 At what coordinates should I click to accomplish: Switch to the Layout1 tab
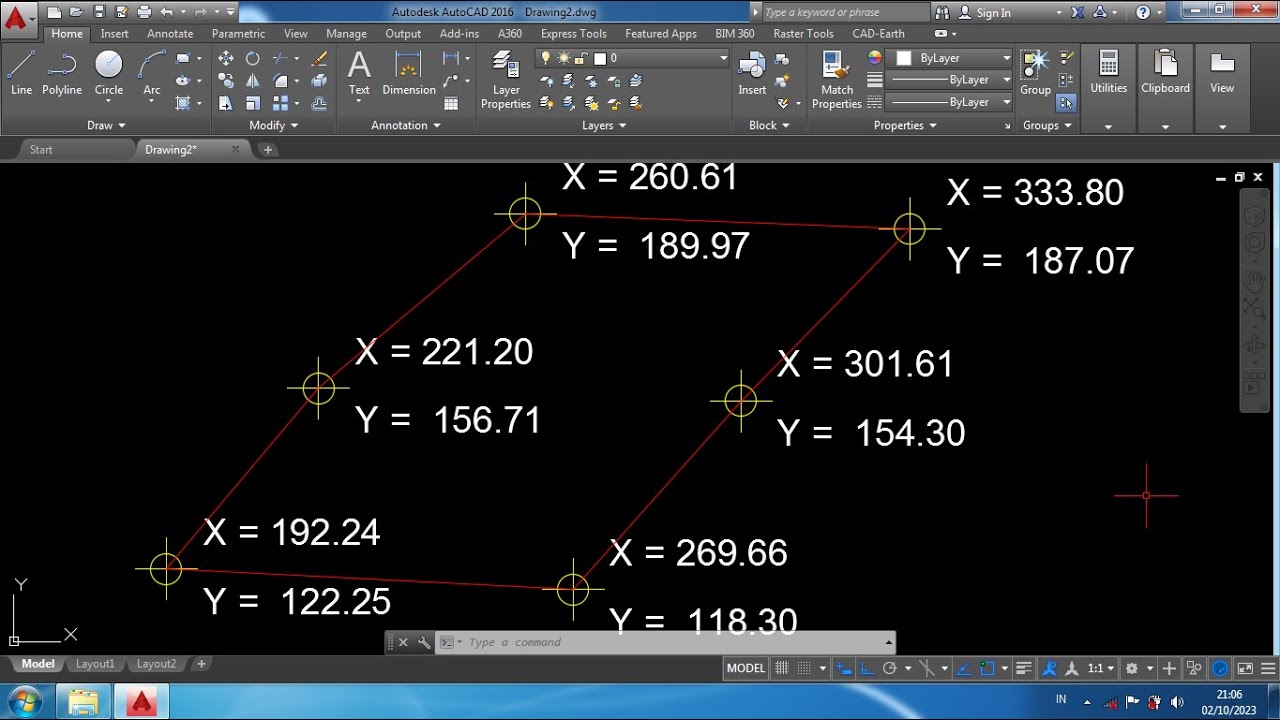tap(95, 664)
